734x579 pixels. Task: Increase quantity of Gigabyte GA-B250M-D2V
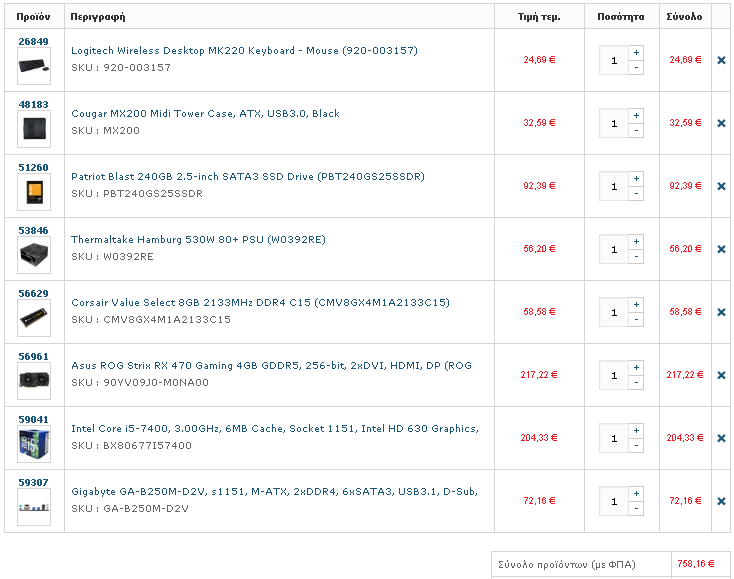[x=636, y=493]
